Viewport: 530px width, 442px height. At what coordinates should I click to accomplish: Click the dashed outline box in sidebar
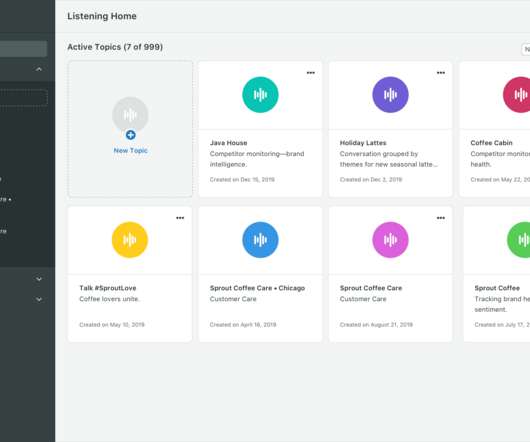click(23, 97)
